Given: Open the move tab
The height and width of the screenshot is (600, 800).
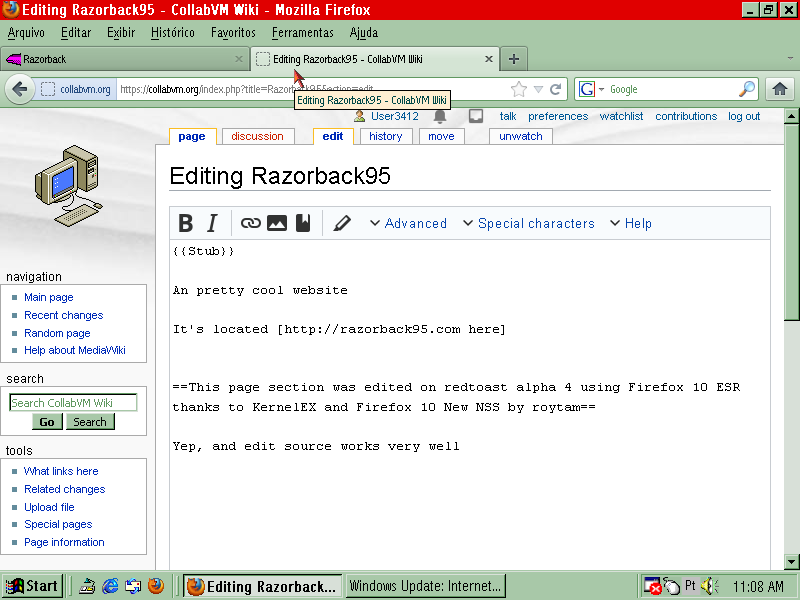Looking at the screenshot, I should point(441,136).
